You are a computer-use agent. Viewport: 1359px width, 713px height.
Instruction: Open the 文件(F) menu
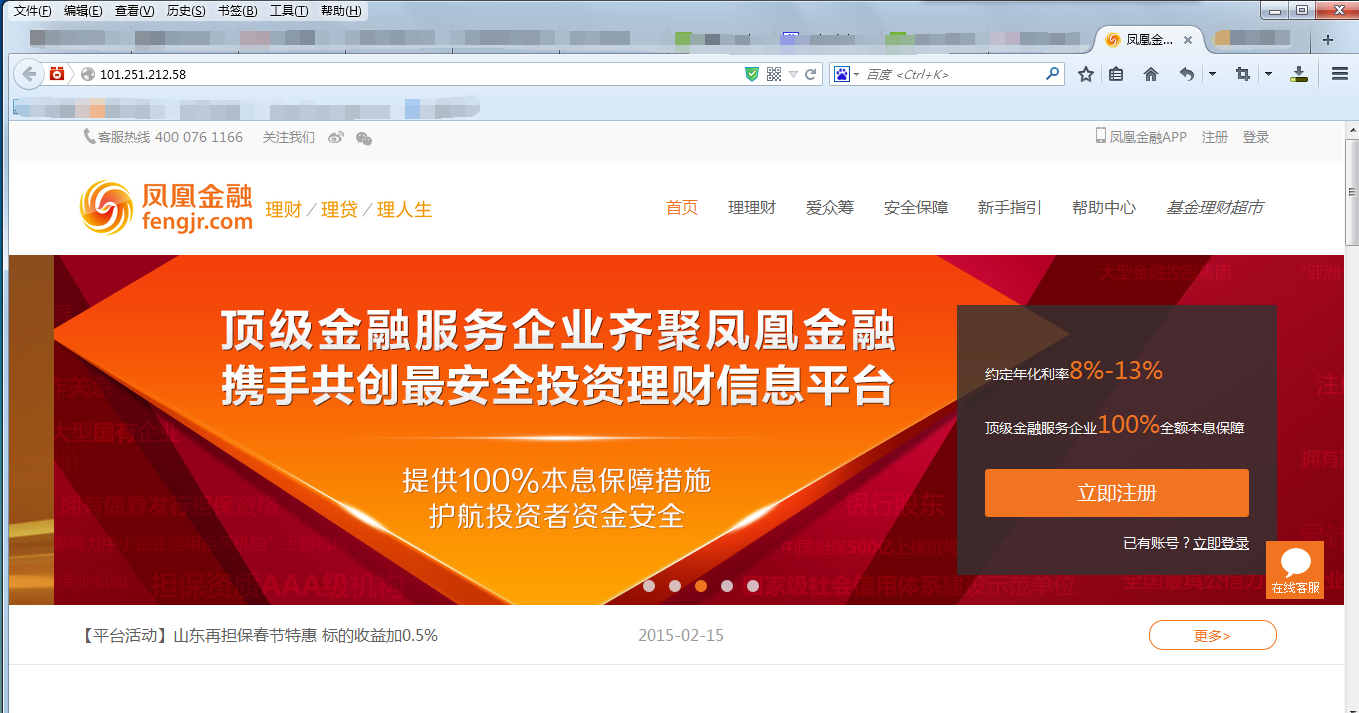[32, 11]
